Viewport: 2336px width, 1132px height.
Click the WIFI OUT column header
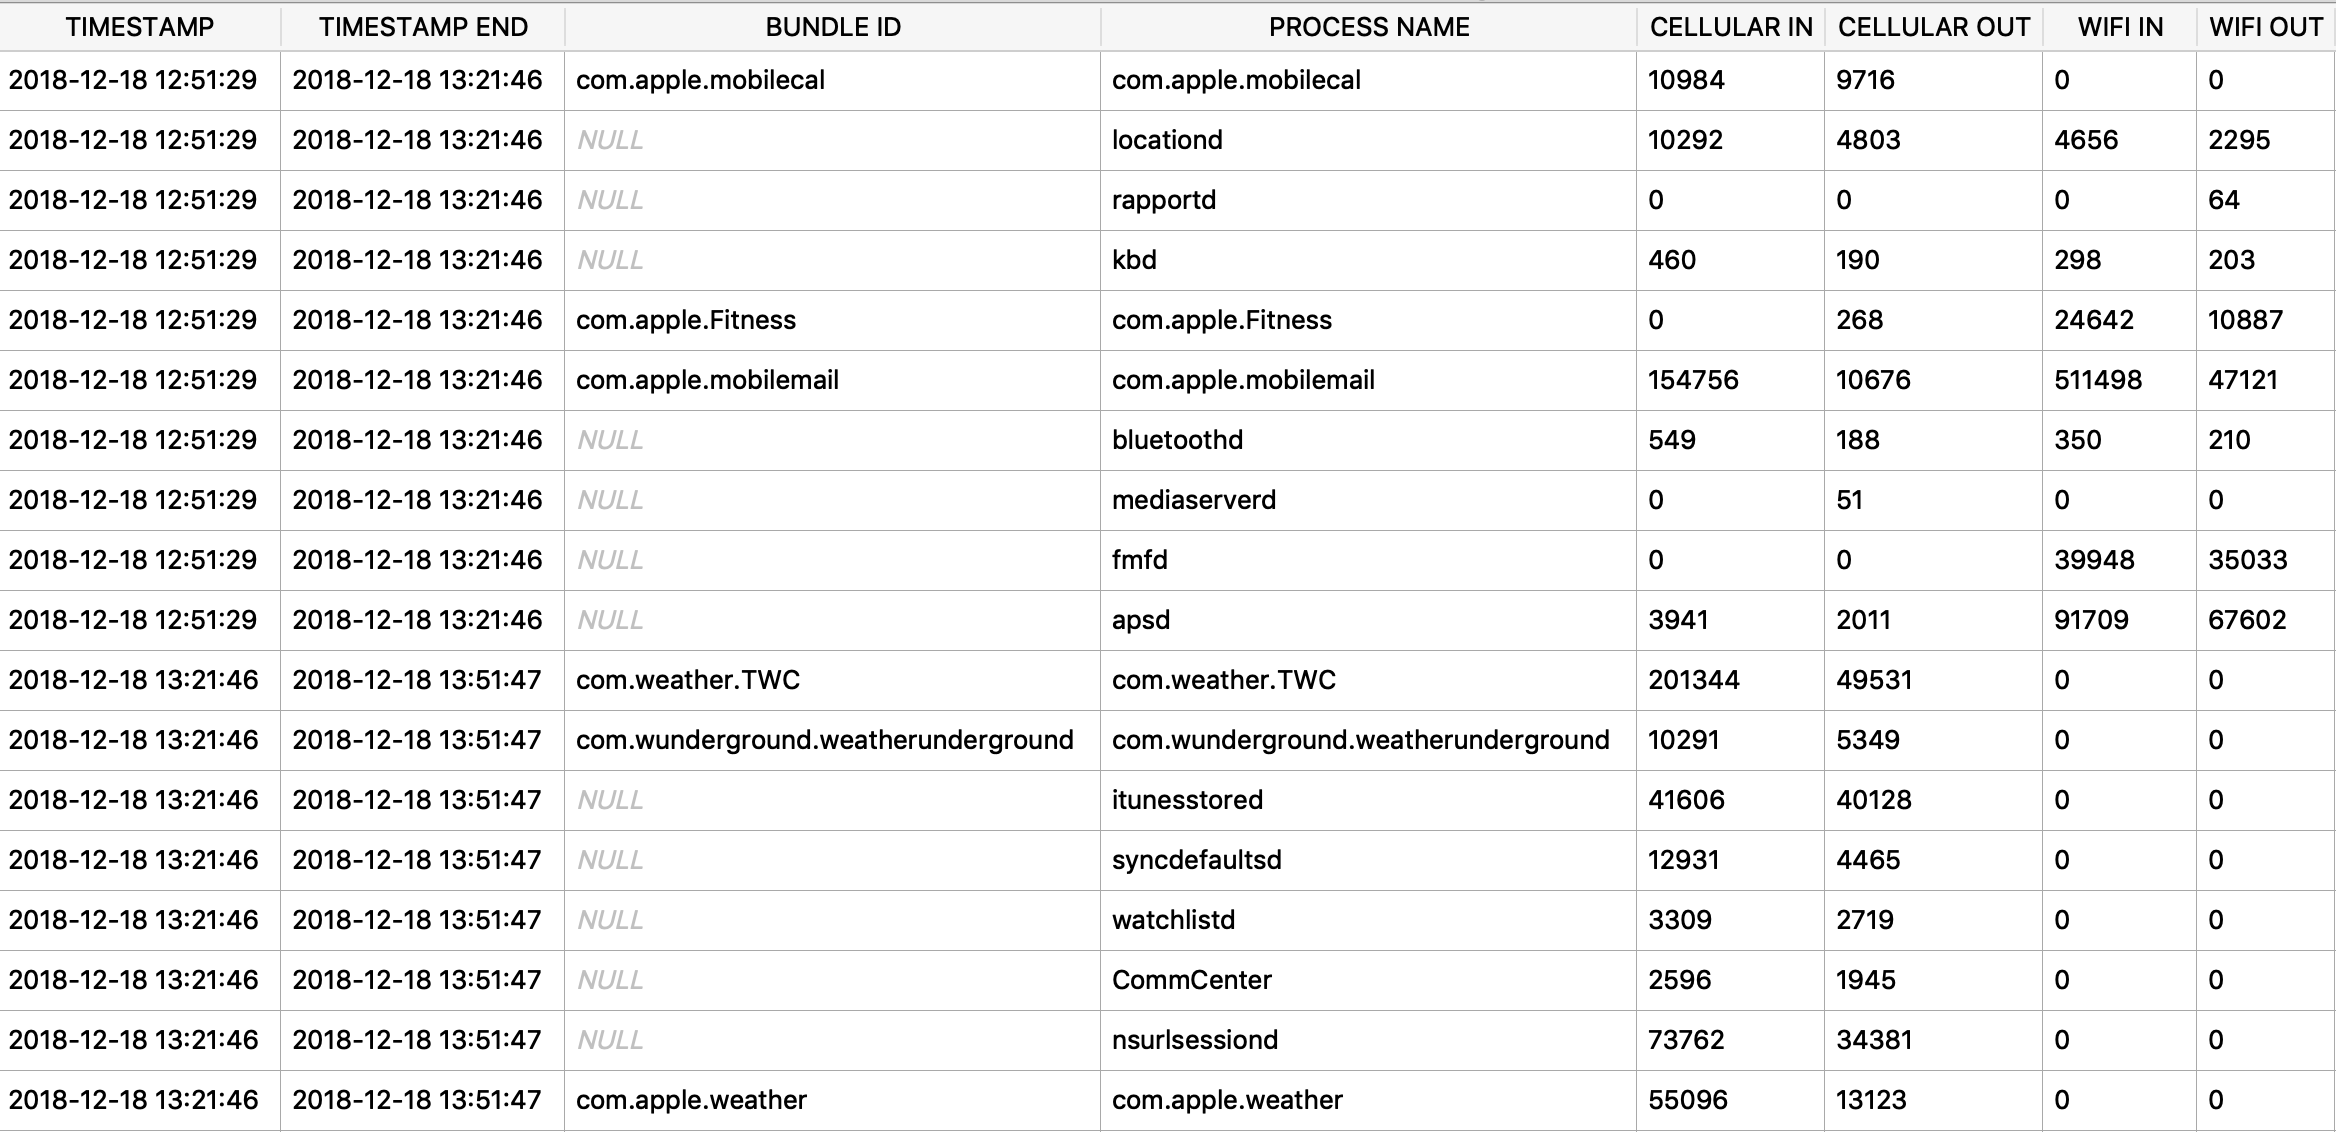[2266, 27]
